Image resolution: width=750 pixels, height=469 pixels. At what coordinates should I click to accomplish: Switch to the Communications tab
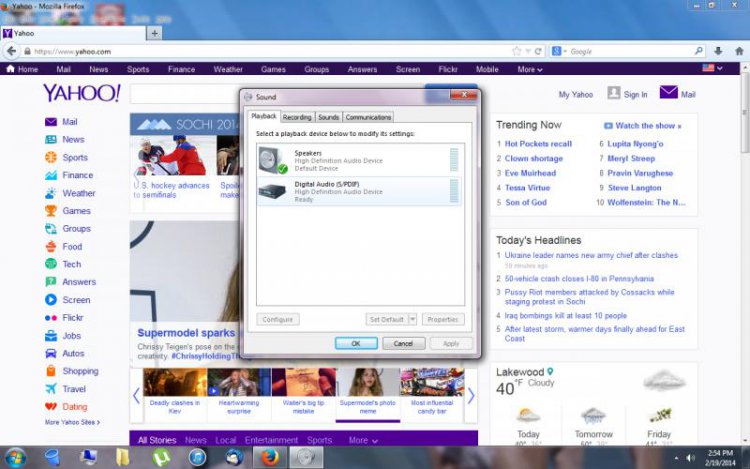pyautogui.click(x=368, y=117)
